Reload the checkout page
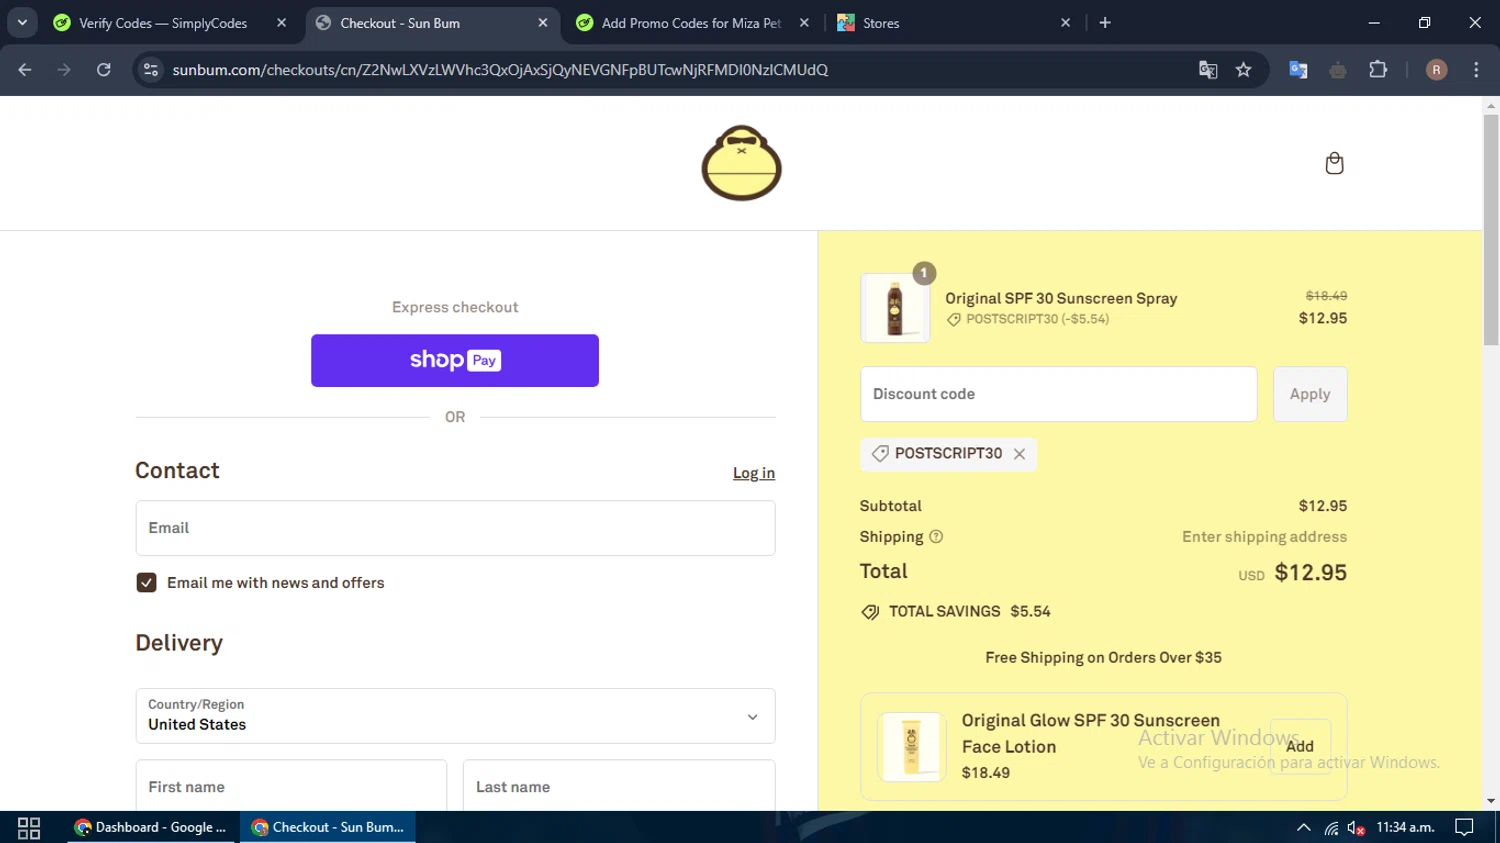 (104, 69)
